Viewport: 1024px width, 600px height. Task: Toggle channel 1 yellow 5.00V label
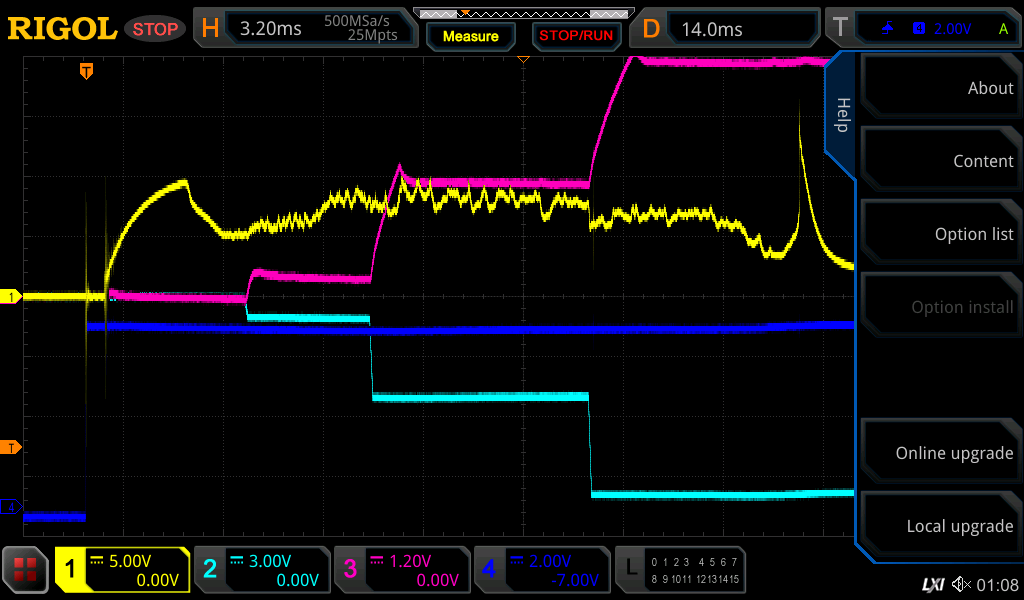click(122, 570)
